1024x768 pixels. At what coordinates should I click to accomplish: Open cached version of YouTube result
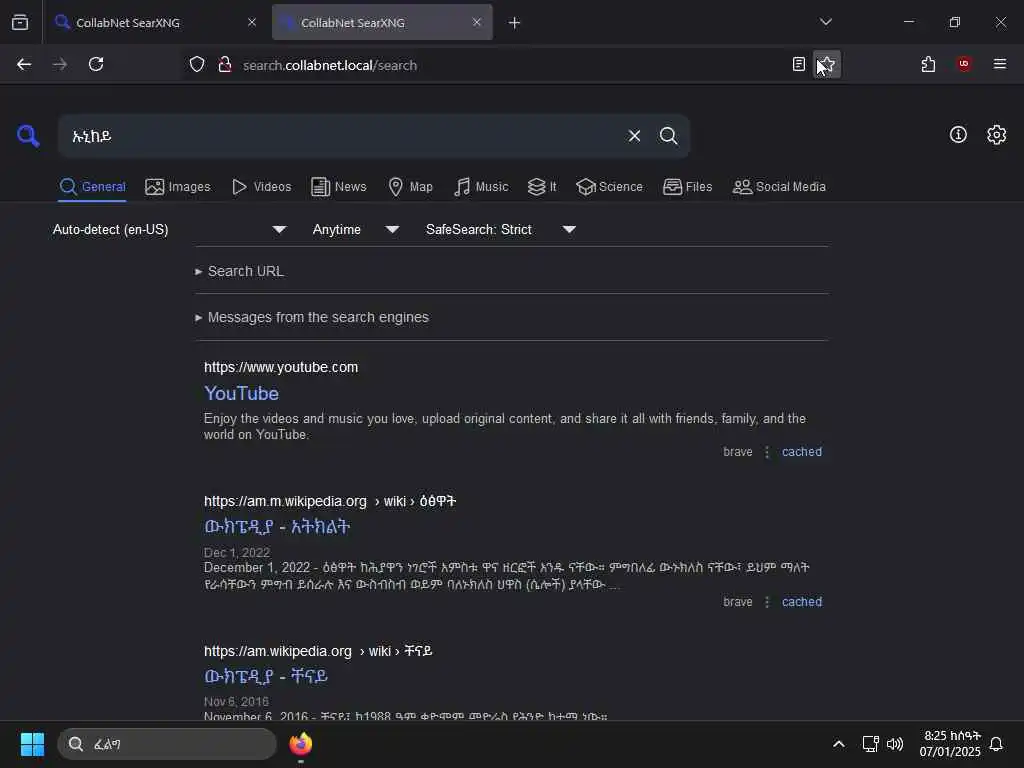(x=801, y=452)
